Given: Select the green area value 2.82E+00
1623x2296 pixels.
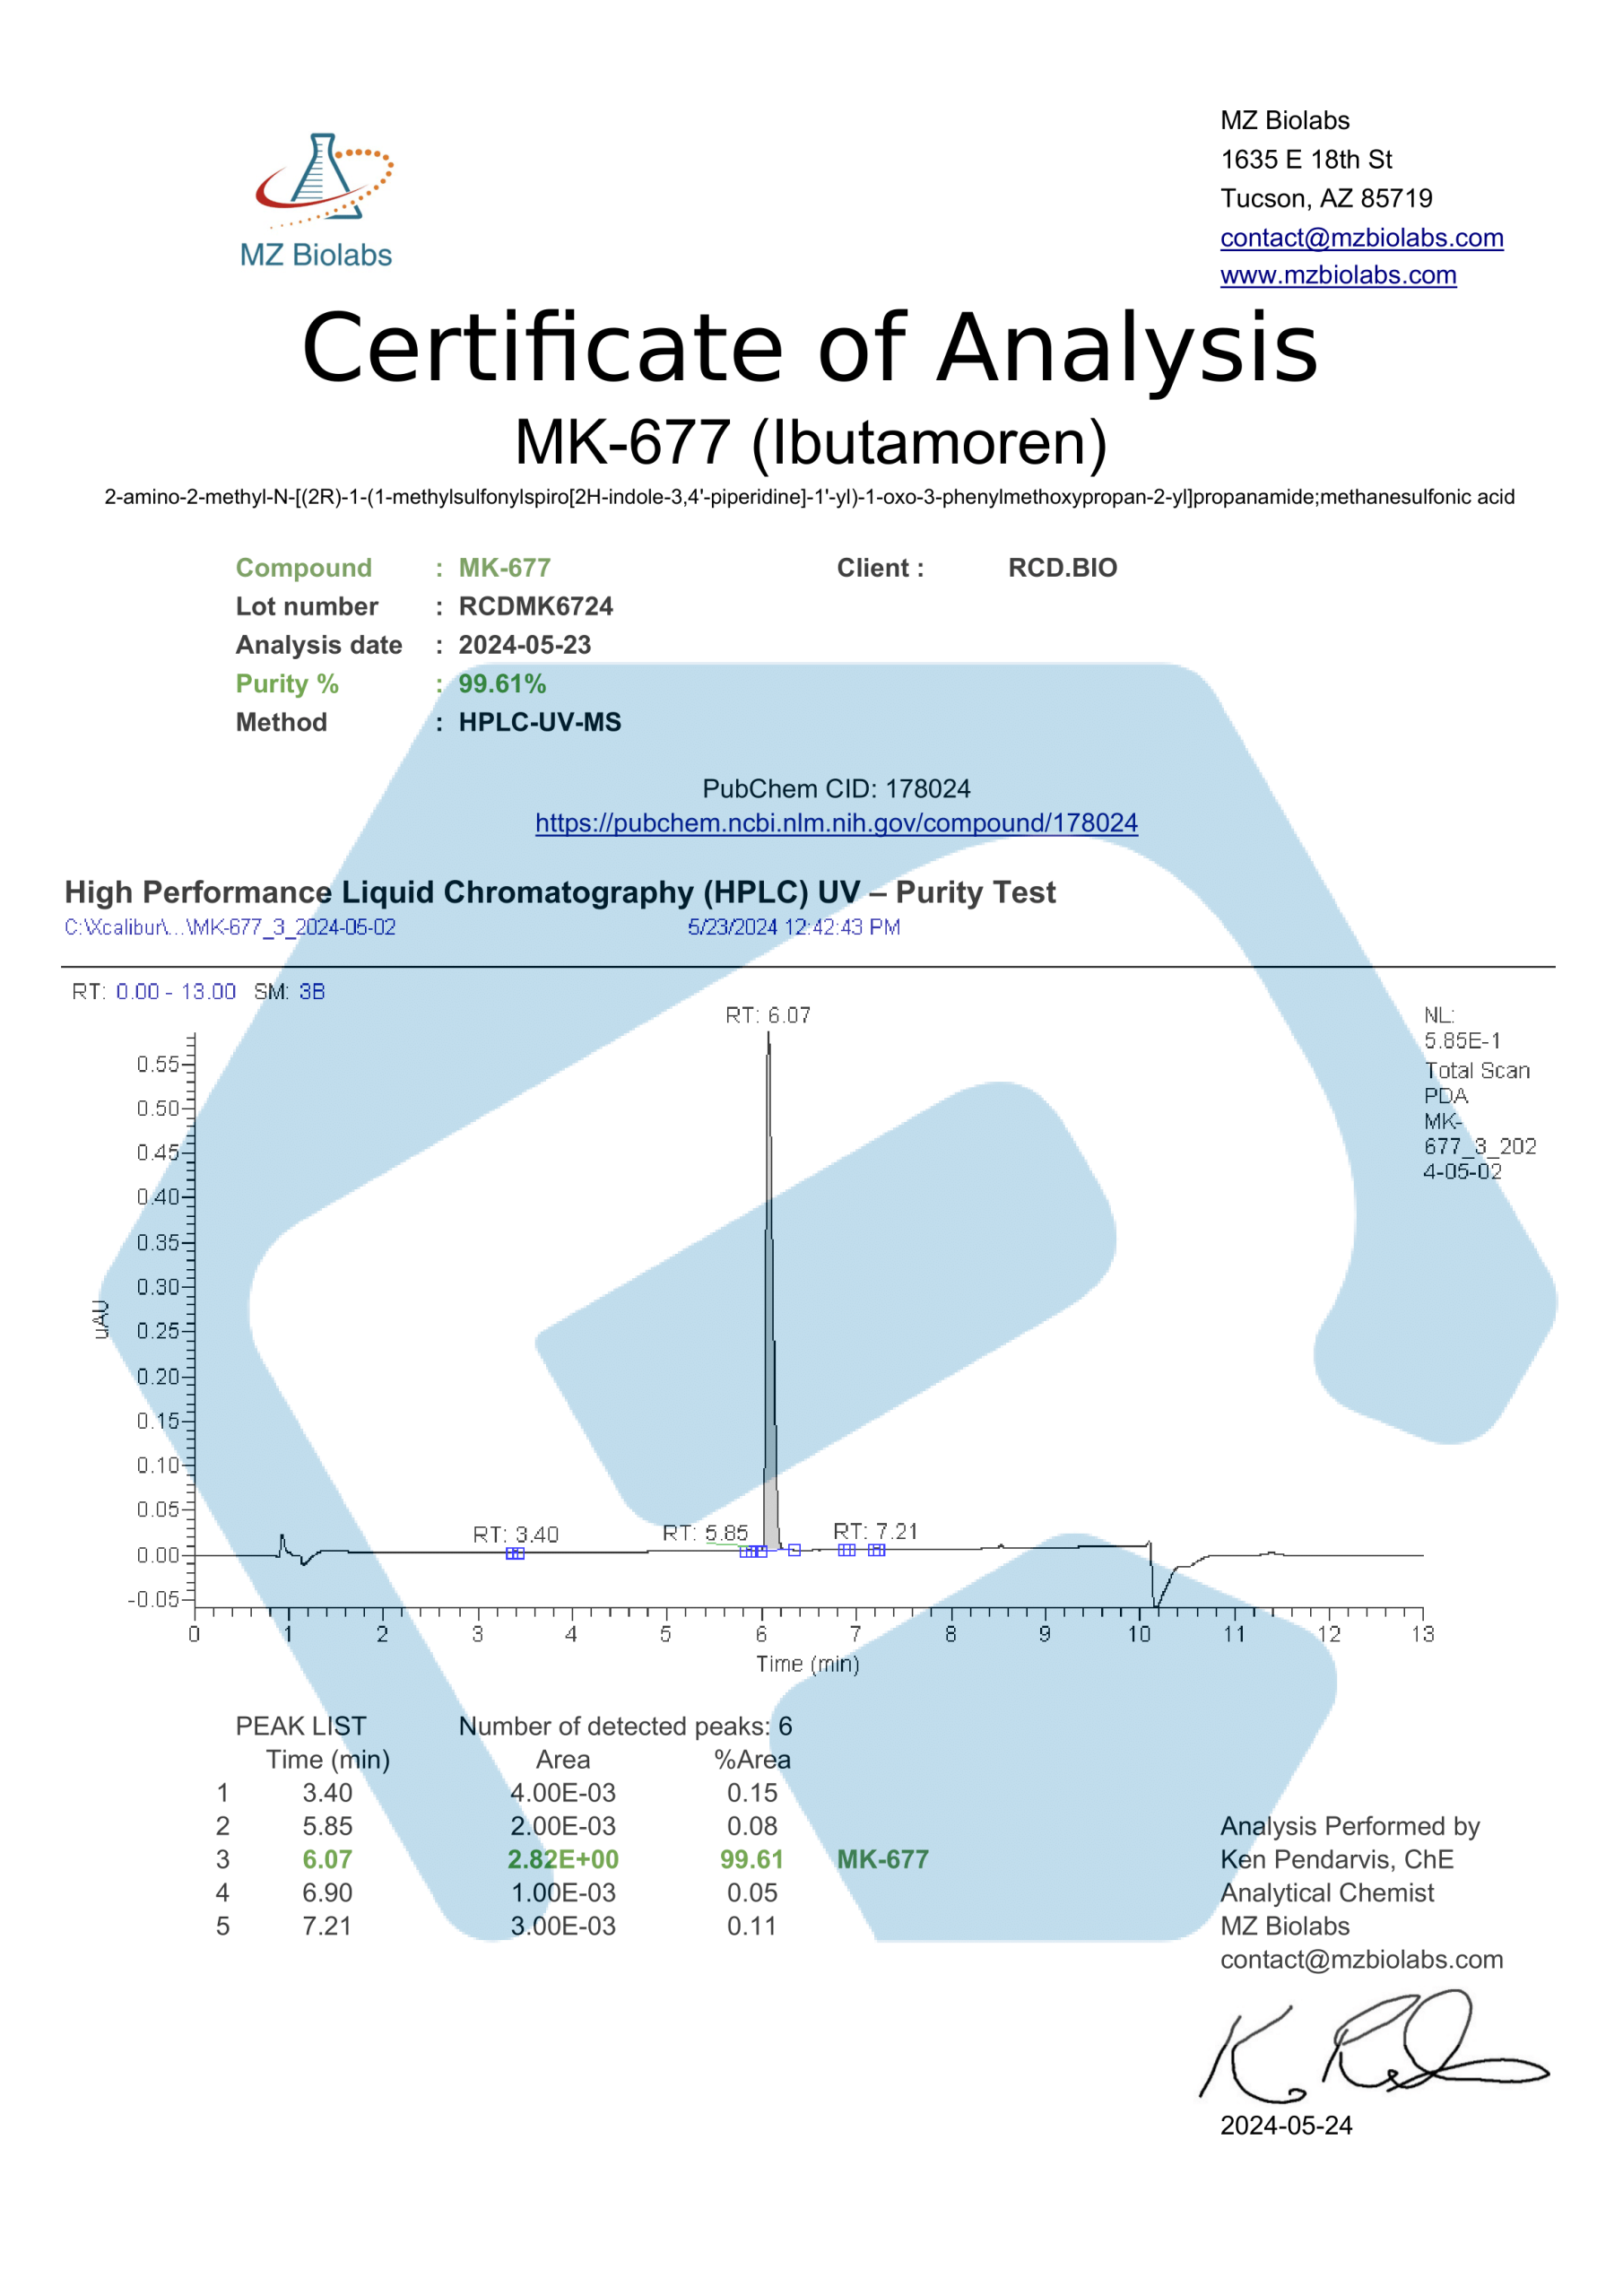Looking at the screenshot, I should click(x=563, y=1859).
